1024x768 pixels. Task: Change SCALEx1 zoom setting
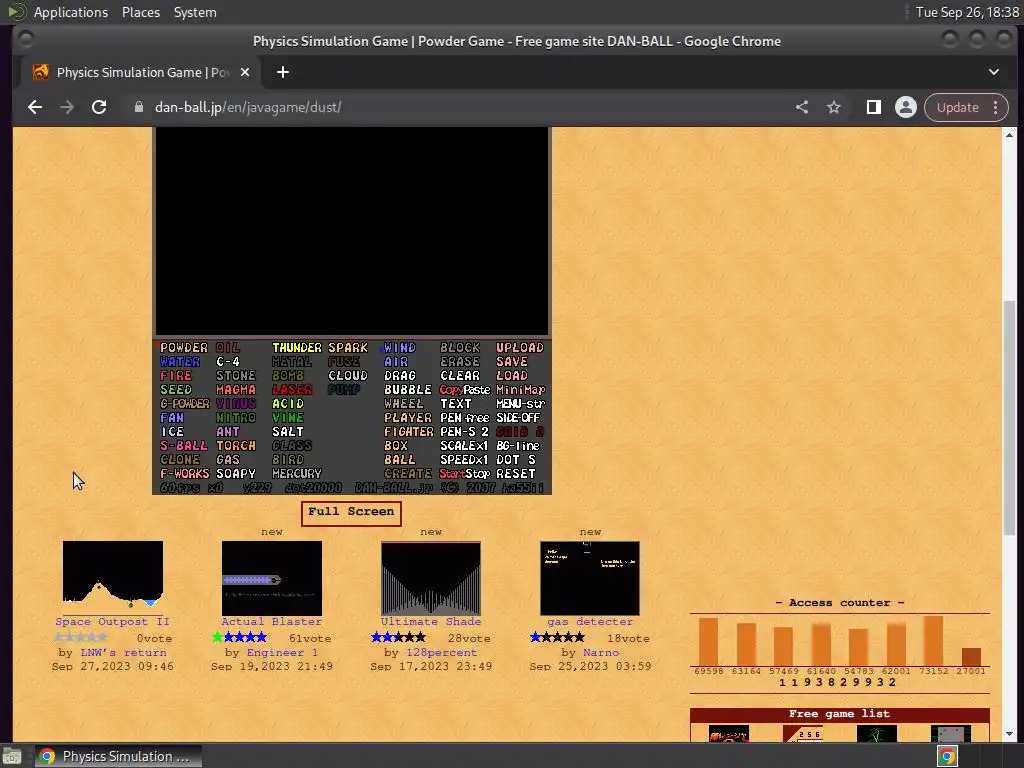point(464,445)
